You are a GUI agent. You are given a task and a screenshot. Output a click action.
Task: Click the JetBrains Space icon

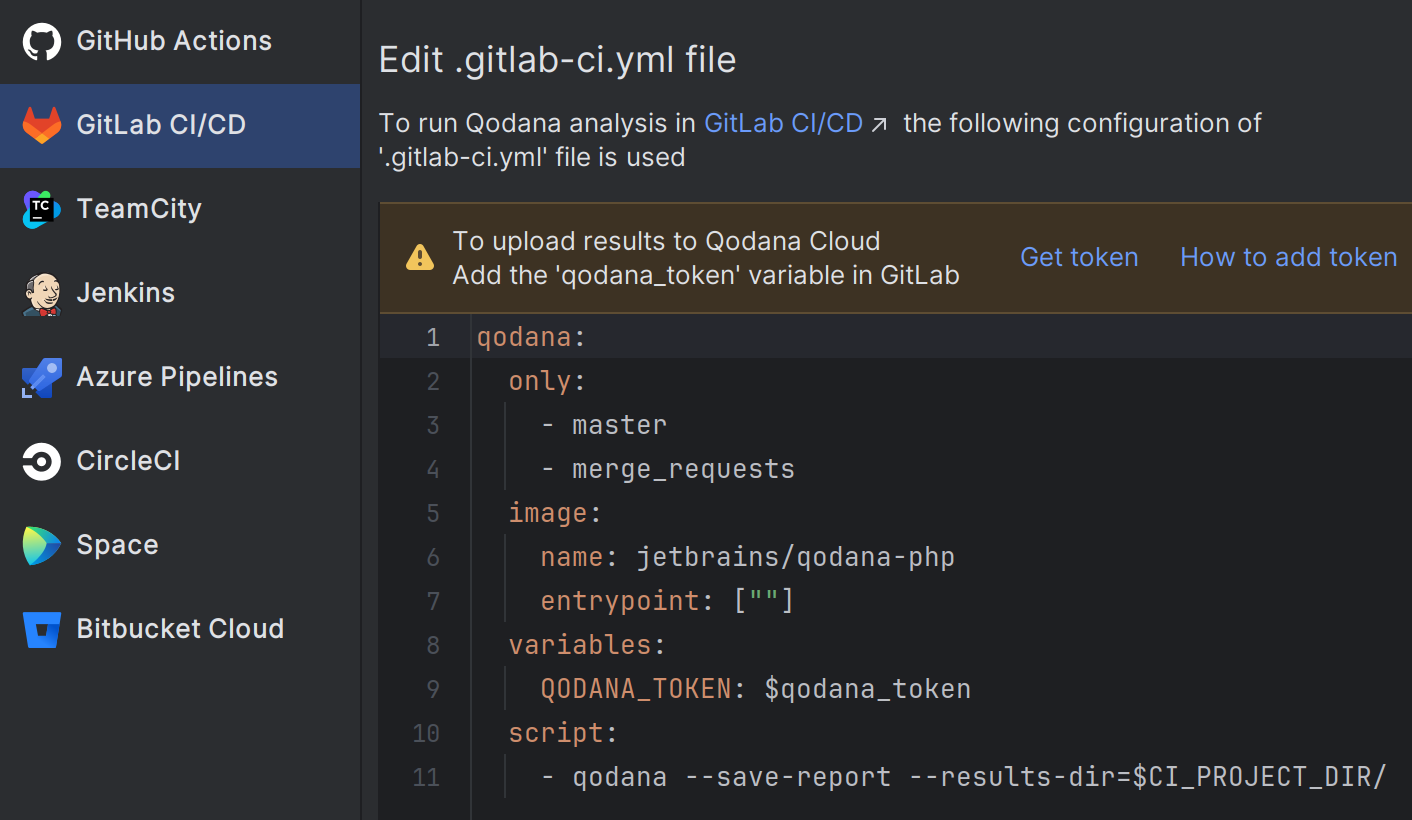tap(40, 545)
